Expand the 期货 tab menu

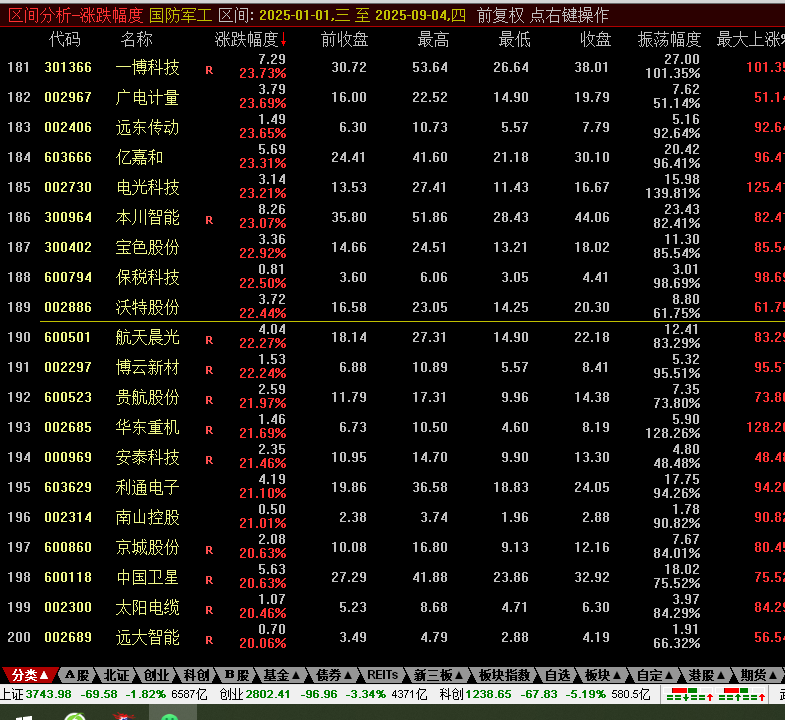[x=758, y=675]
